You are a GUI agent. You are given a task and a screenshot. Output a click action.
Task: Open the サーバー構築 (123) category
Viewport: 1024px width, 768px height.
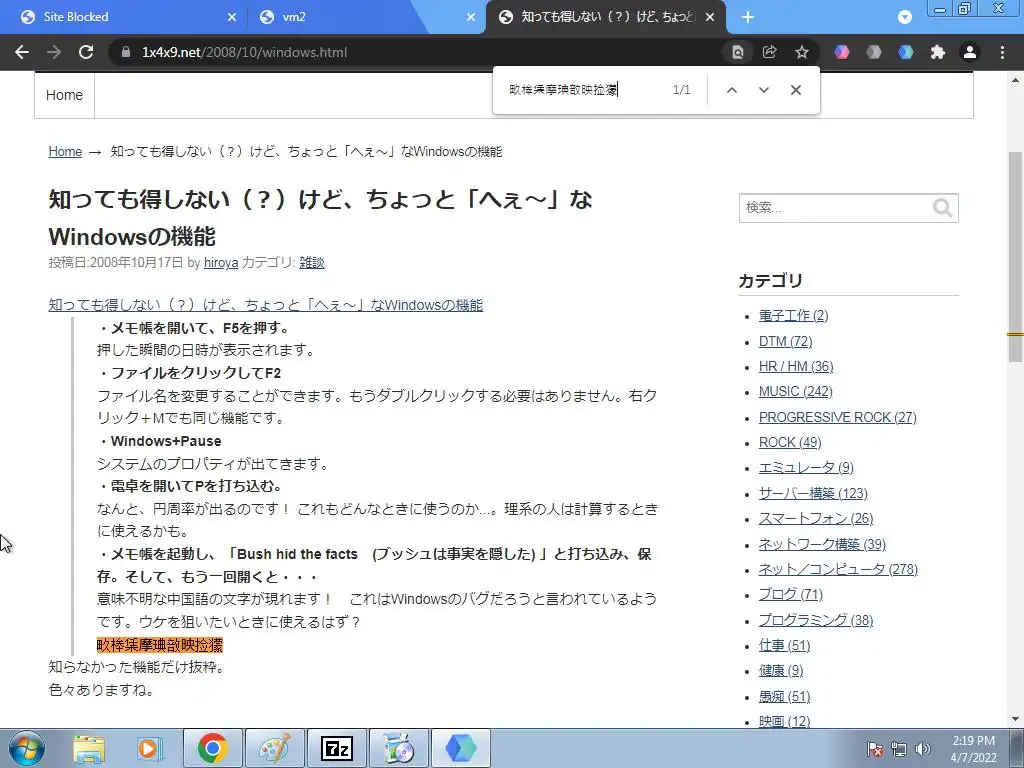(x=813, y=493)
